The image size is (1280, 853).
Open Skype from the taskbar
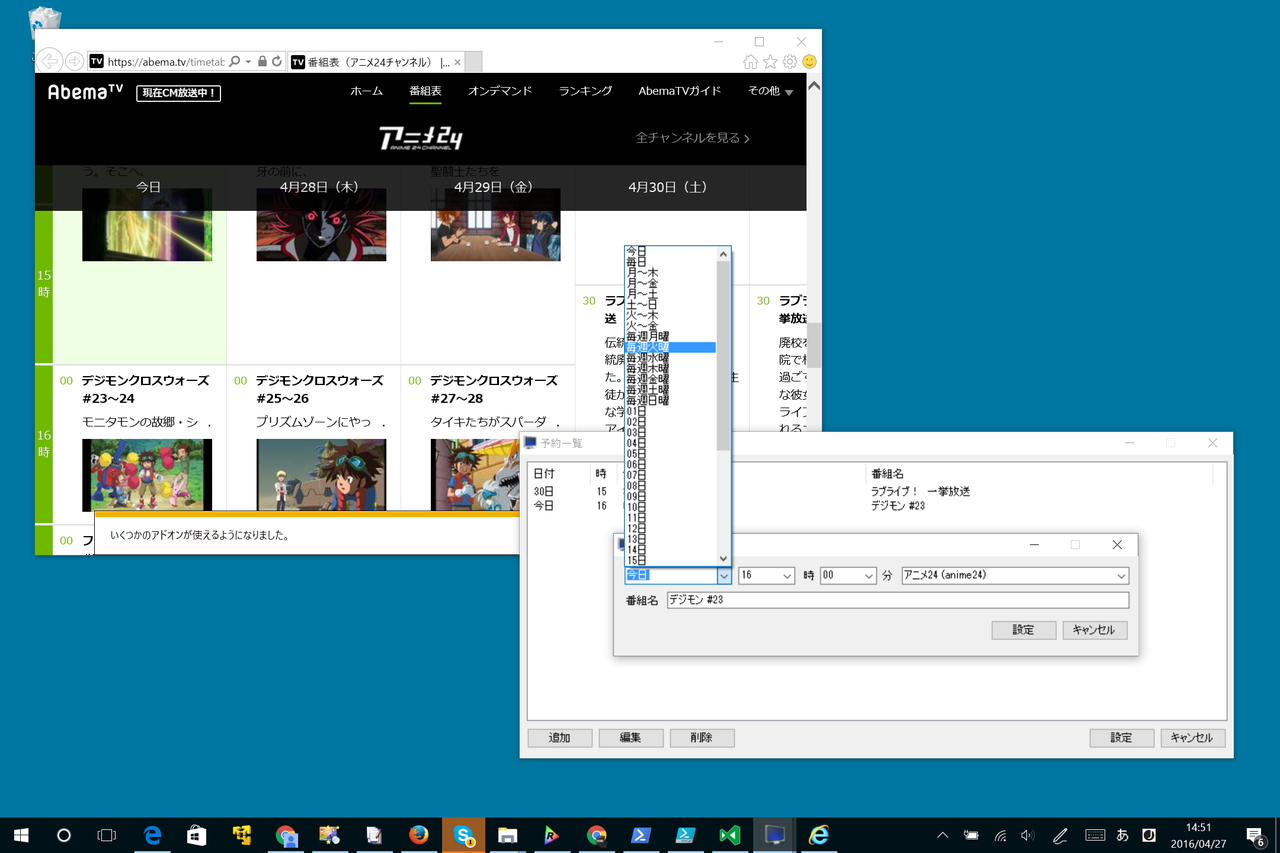click(463, 835)
